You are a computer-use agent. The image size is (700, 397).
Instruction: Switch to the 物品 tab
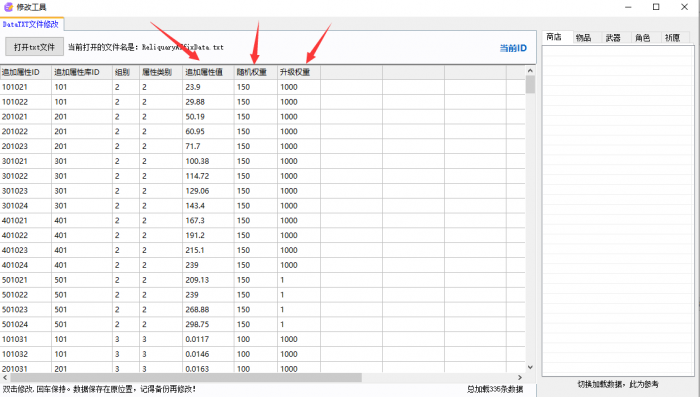(x=583, y=38)
